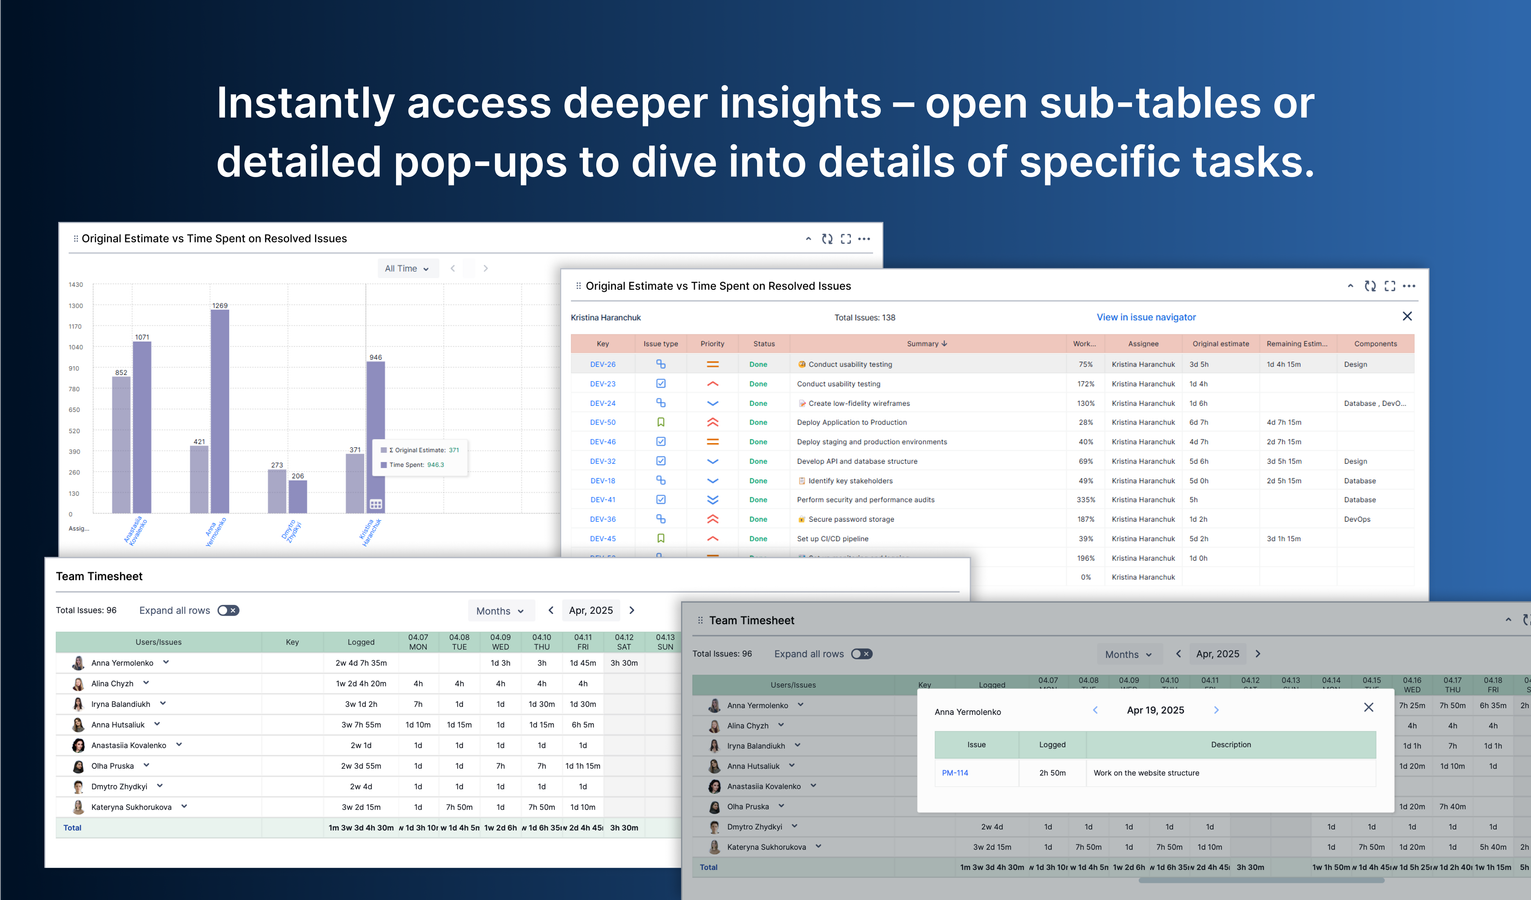Screen dimensions: 1531x900
Task: Open Months dropdown in left Team Timesheet
Action: click(500, 611)
